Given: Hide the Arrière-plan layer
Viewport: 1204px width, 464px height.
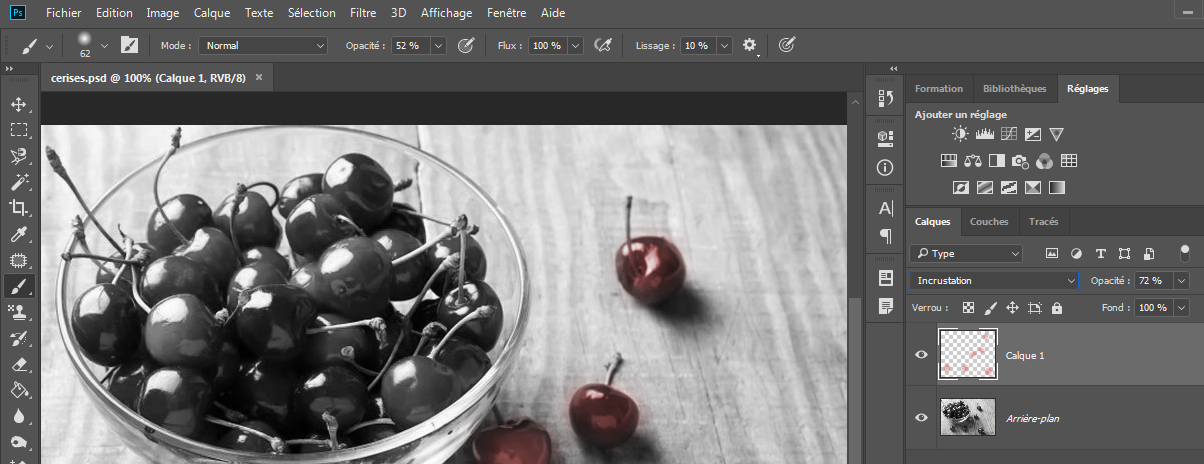Looking at the screenshot, I should pyautogui.click(x=922, y=417).
